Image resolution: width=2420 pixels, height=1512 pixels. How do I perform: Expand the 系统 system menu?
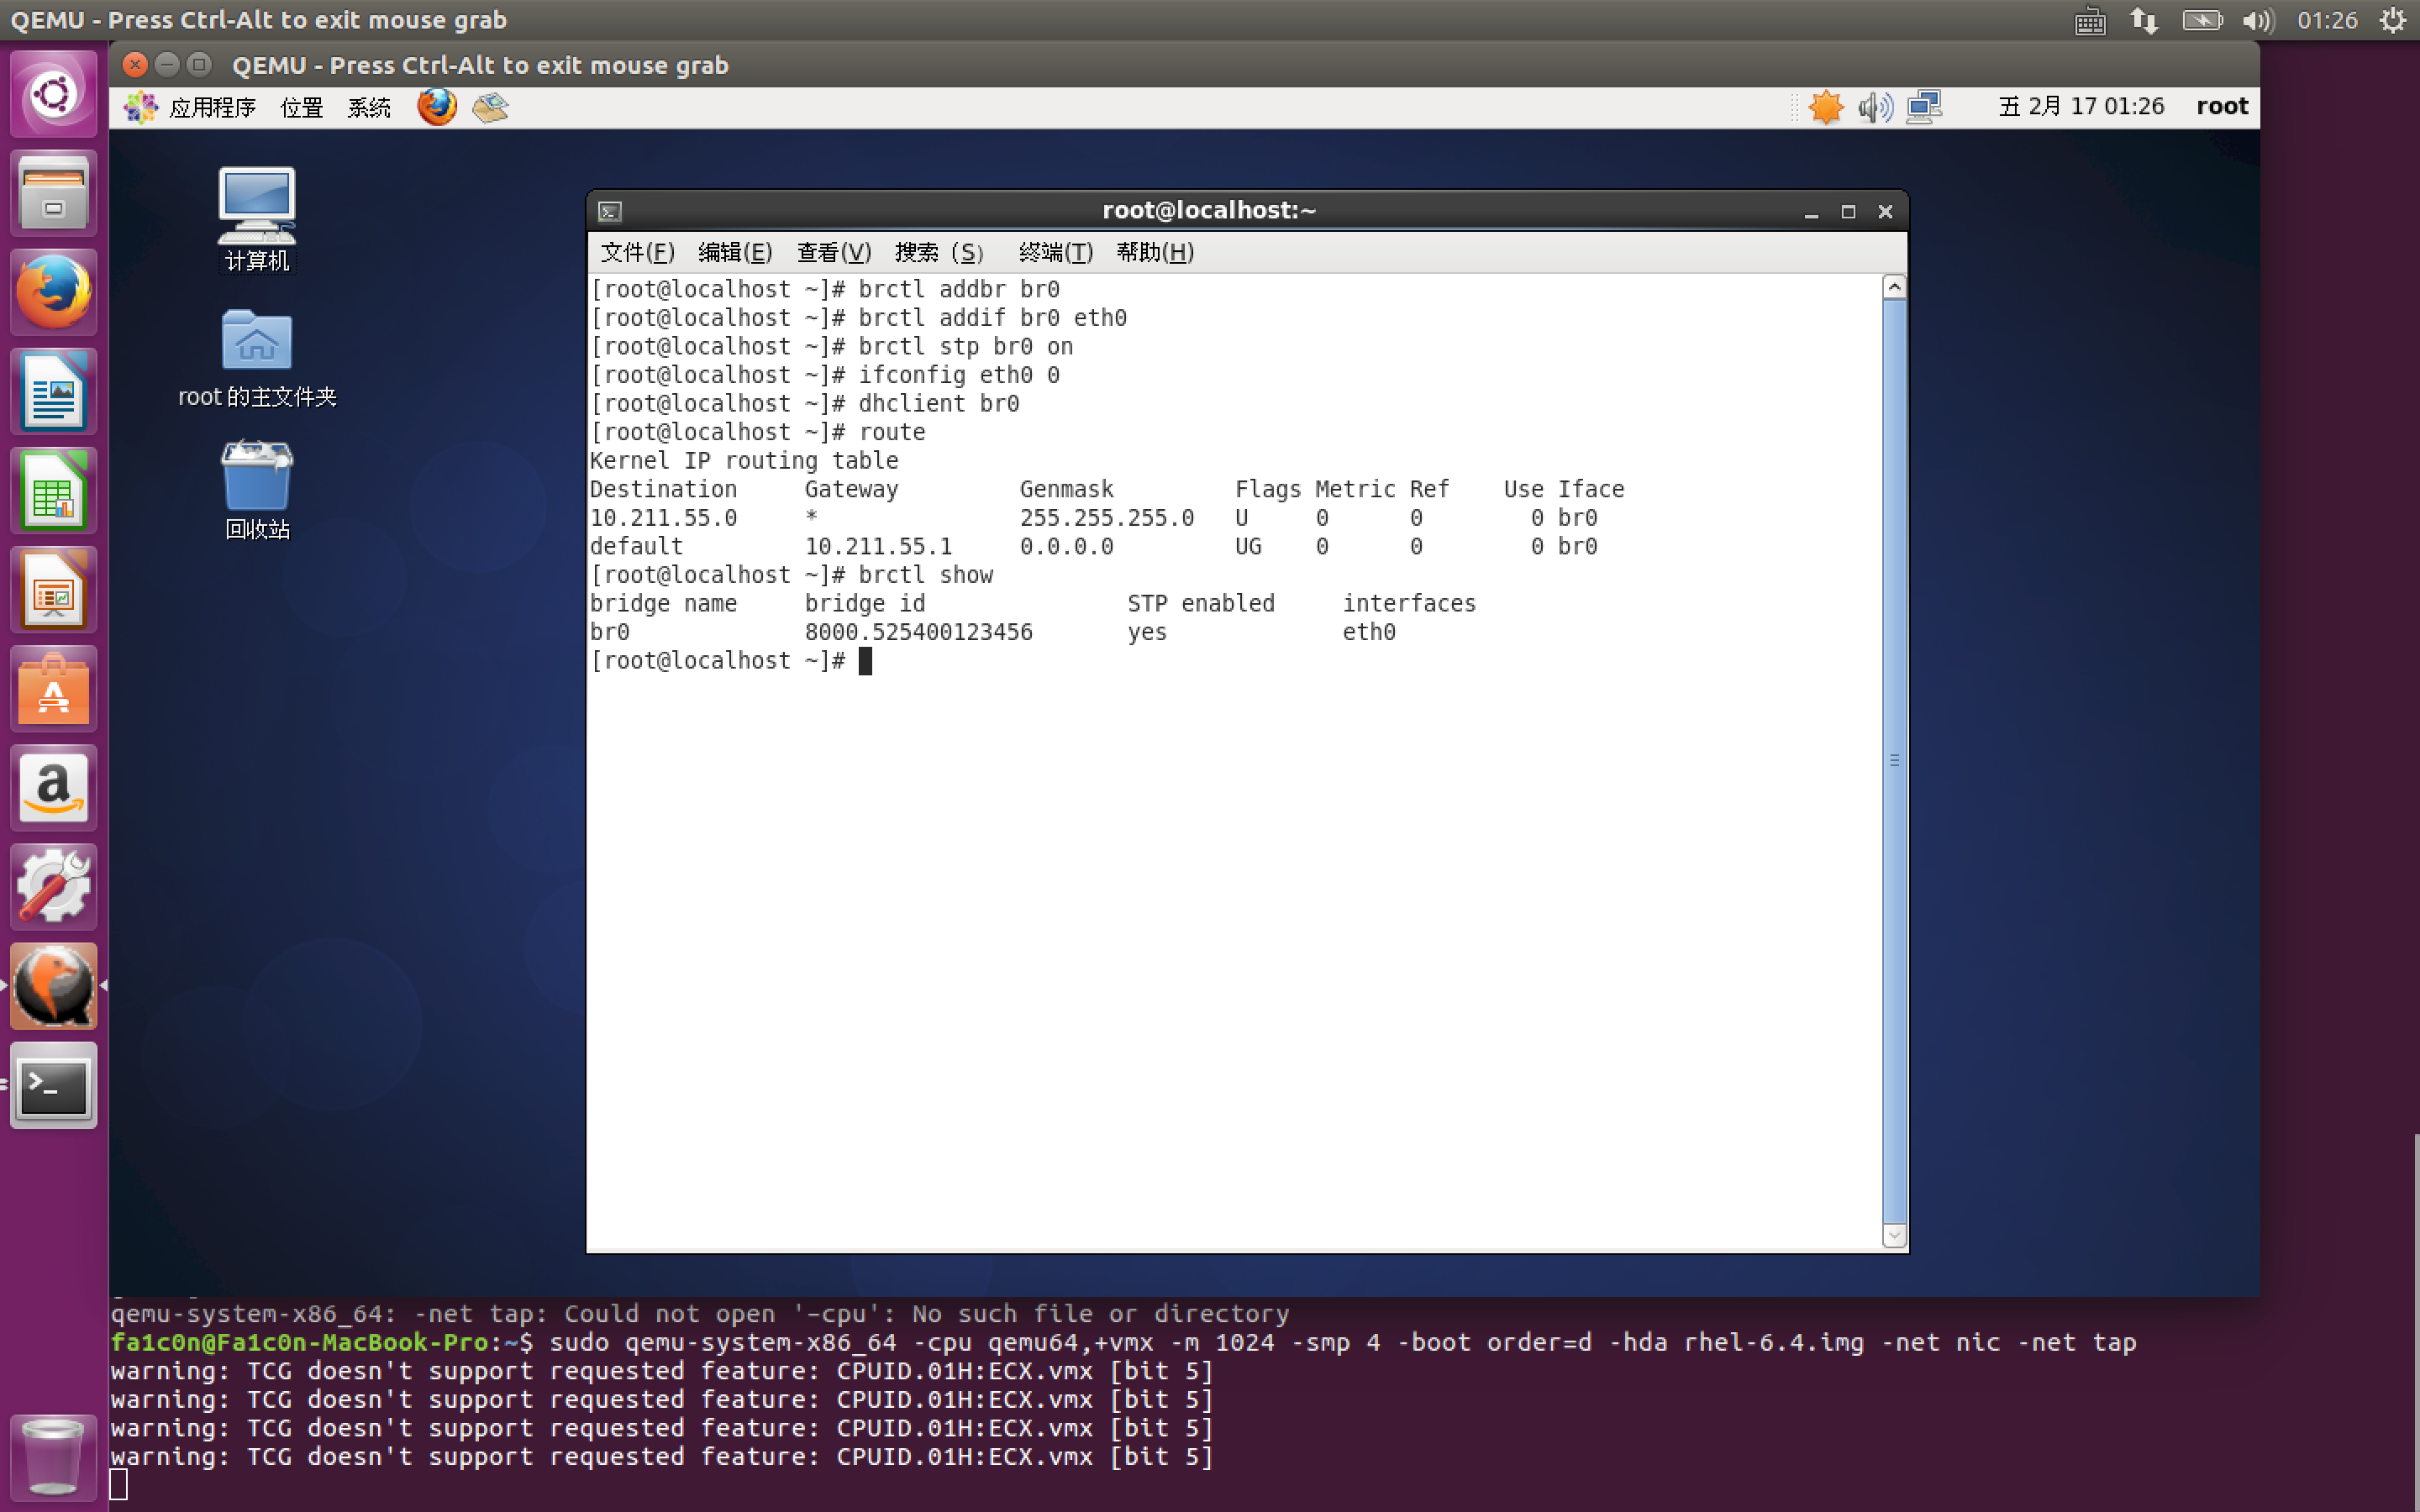click(x=368, y=107)
